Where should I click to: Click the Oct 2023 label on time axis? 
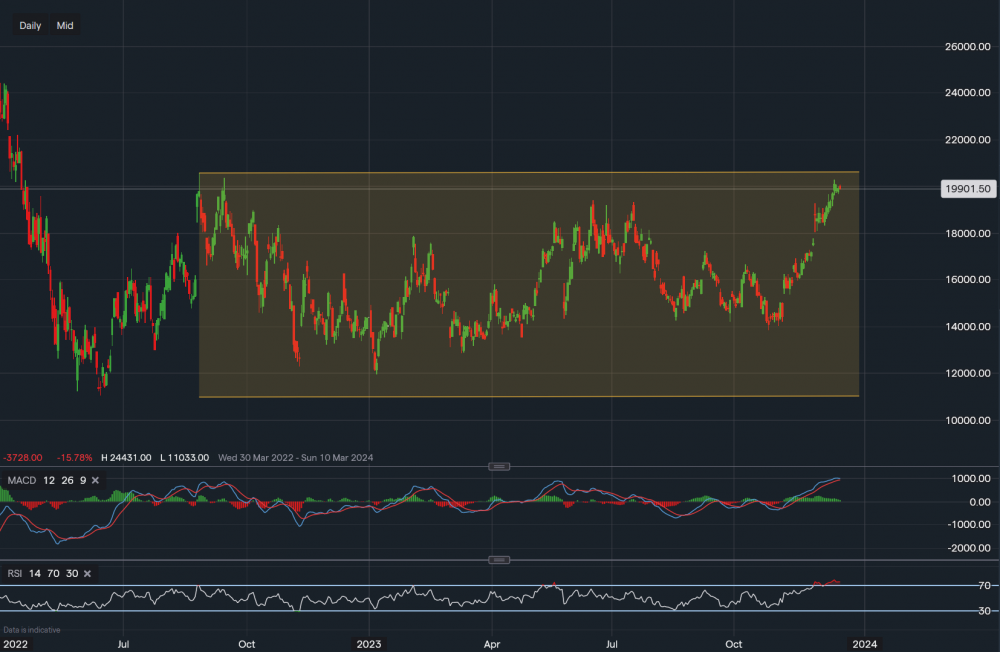[734, 643]
